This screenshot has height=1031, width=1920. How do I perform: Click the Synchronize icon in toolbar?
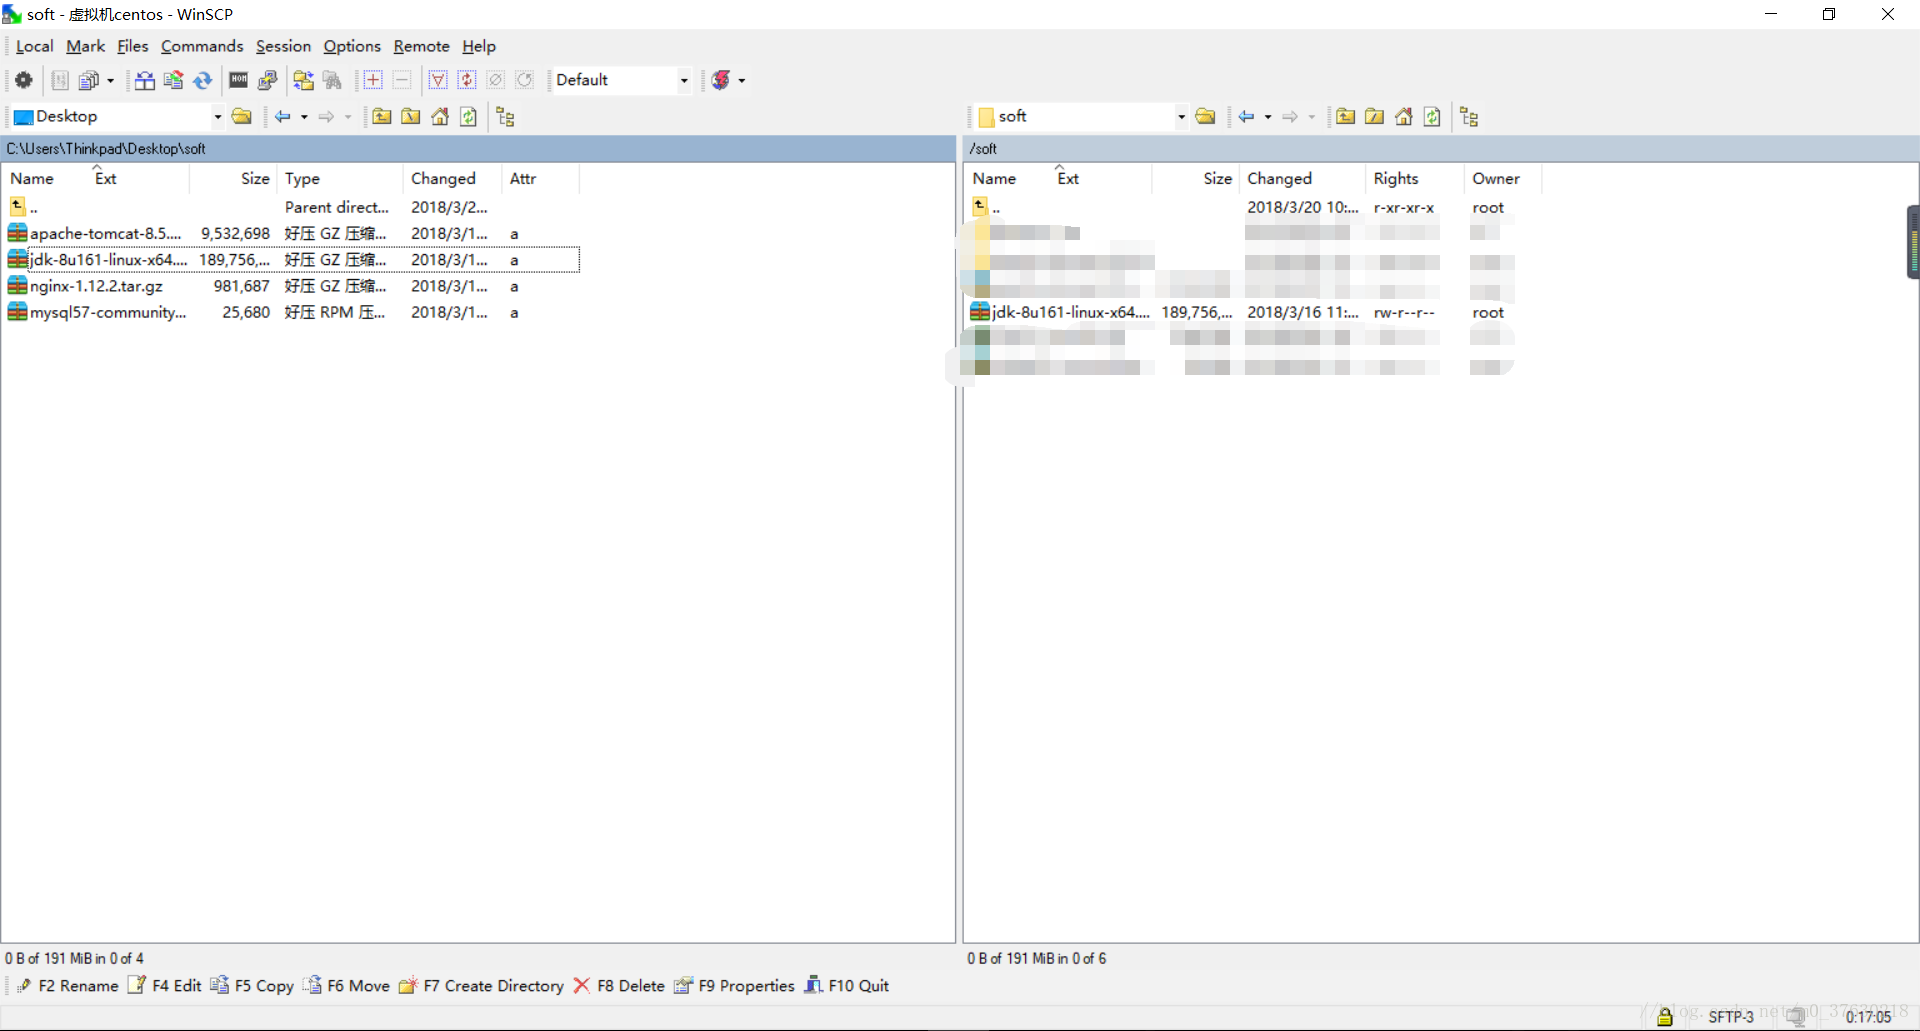pos(174,80)
